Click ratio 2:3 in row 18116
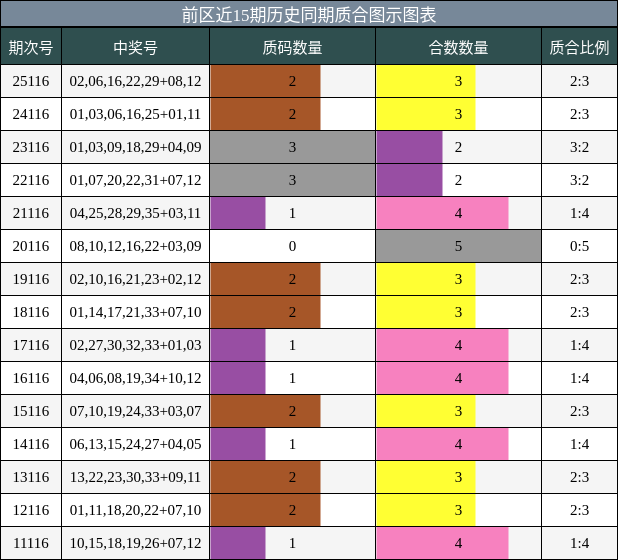This screenshot has height=560, width=618. [x=579, y=312]
